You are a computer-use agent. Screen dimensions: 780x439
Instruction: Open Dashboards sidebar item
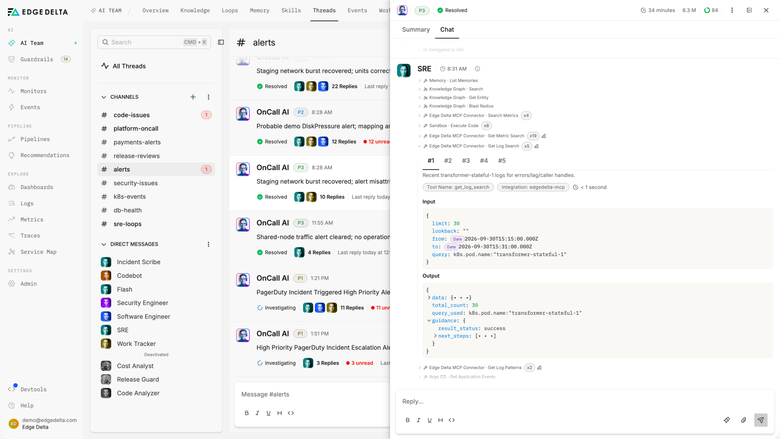click(x=36, y=187)
